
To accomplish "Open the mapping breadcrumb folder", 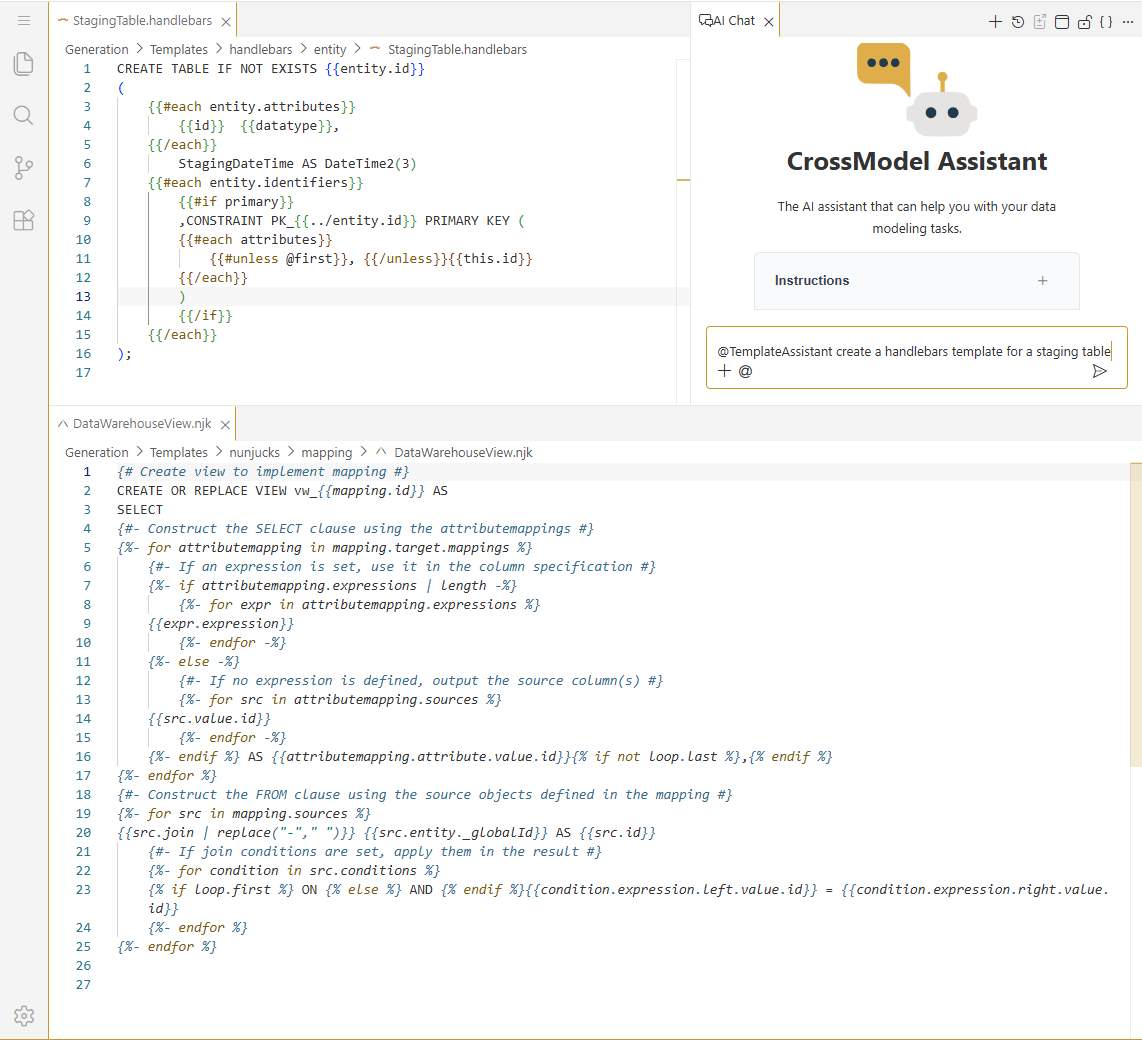I will [x=326, y=452].
